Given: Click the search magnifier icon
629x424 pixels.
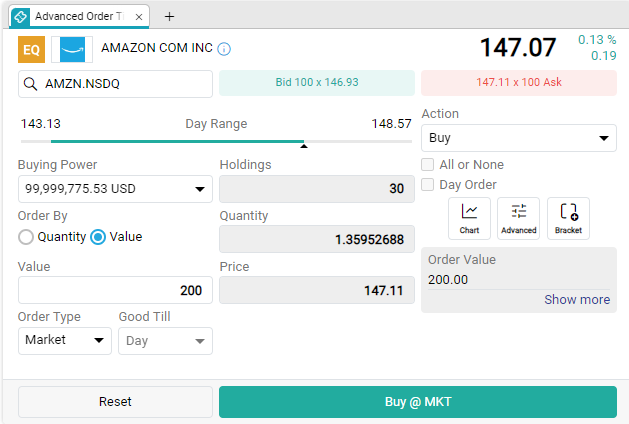Looking at the screenshot, I should pyautogui.click(x=30, y=84).
